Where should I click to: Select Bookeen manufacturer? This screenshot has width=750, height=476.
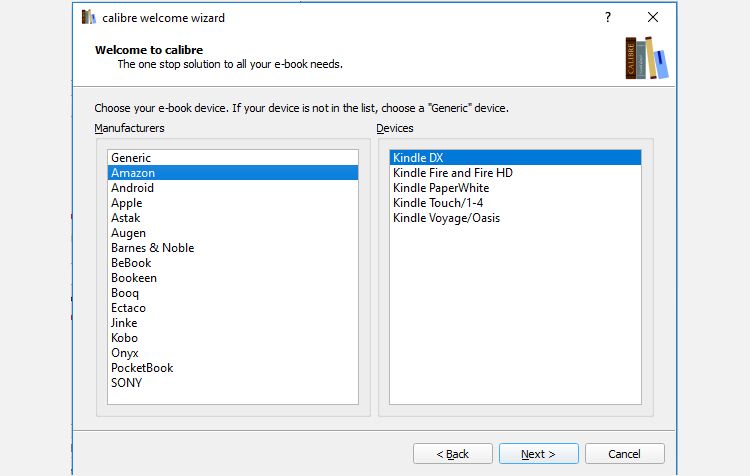point(233,278)
